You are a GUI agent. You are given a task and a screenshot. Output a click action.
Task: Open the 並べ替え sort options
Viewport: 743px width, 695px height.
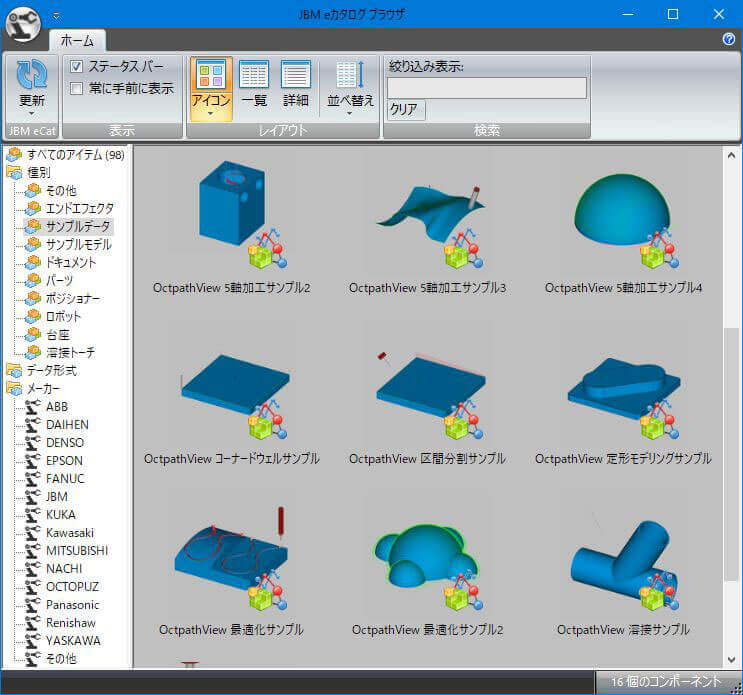click(348, 87)
